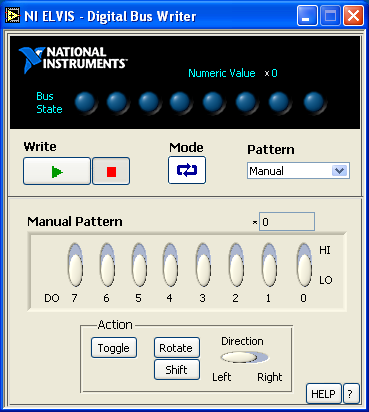Click the Shift action button
The image size is (369, 412).
(x=177, y=369)
